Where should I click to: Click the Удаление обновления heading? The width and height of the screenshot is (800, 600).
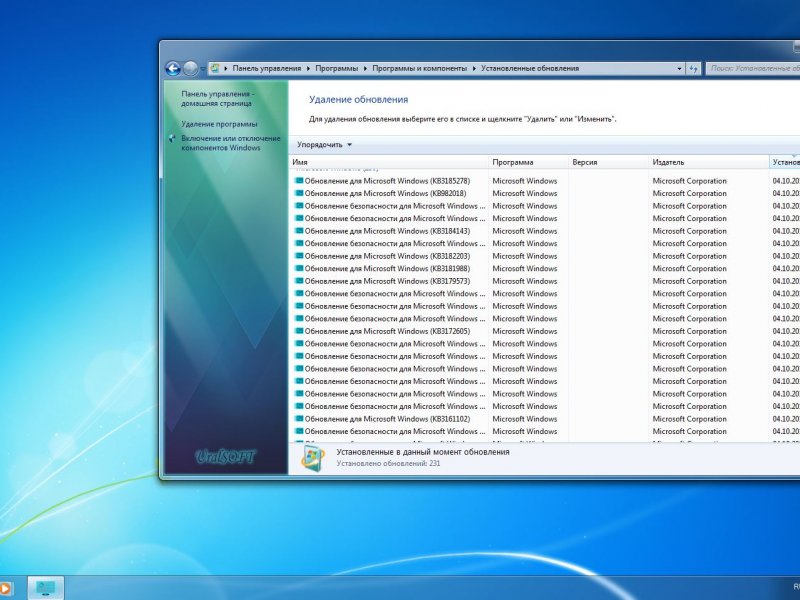(358, 99)
